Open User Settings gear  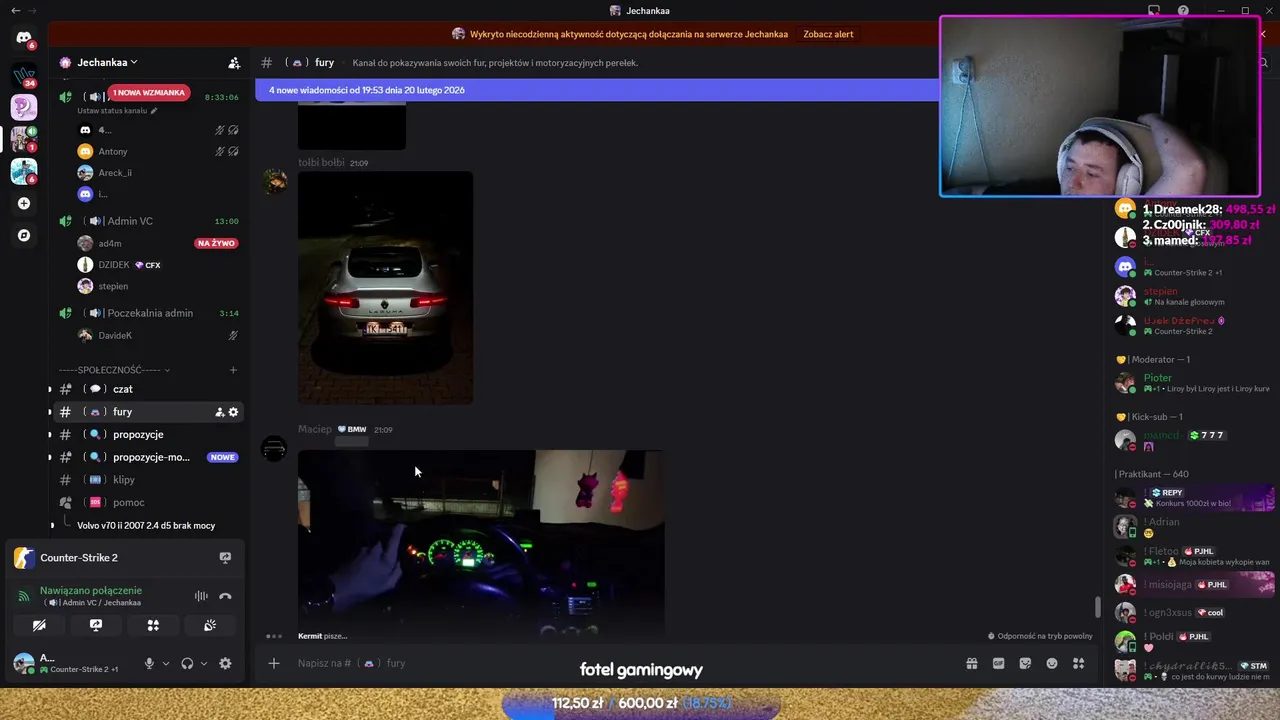click(225, 663)
